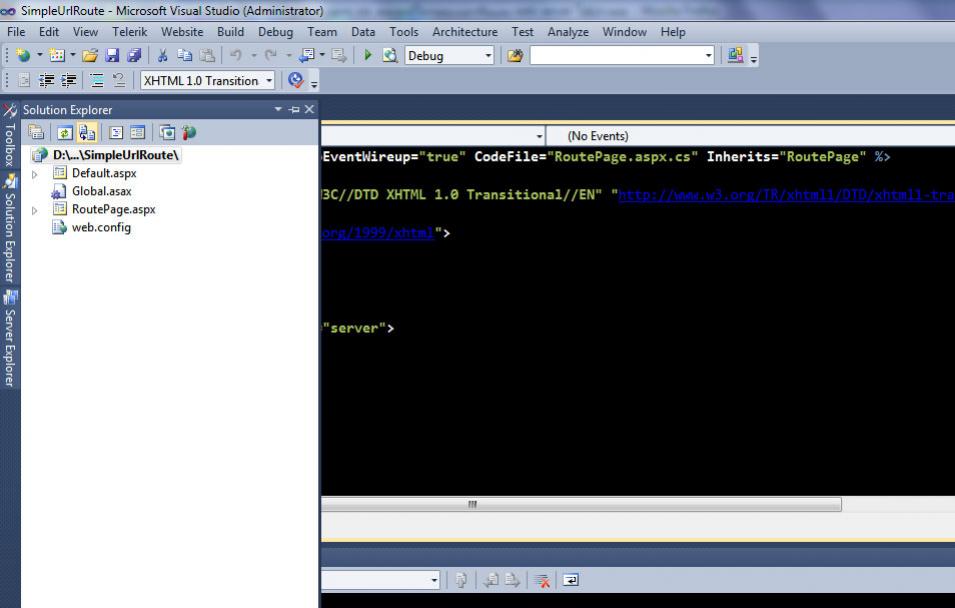Follow the w3.org DTD hyperlink in code
The width and height of the screenshot is (955, 608).
tap(786, 195)
